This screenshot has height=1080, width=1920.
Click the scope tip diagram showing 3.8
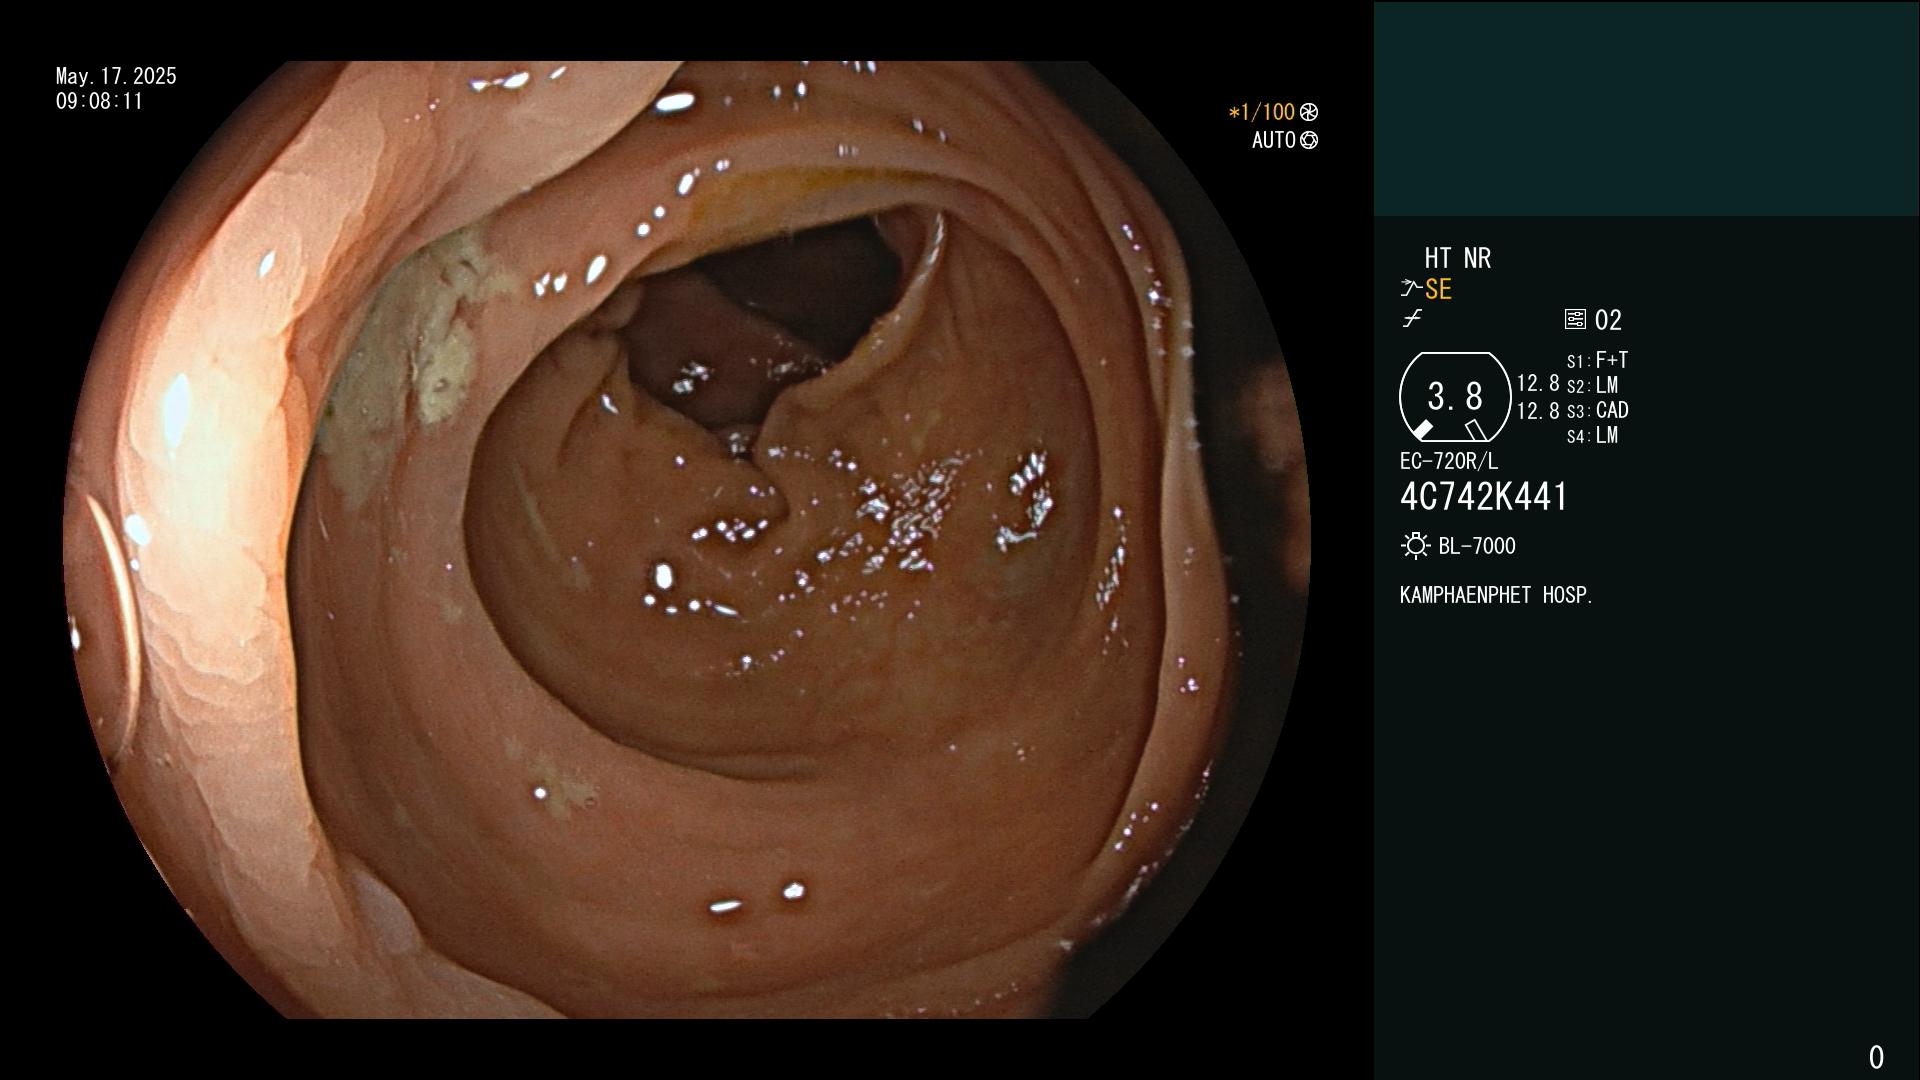(1455, 397)
